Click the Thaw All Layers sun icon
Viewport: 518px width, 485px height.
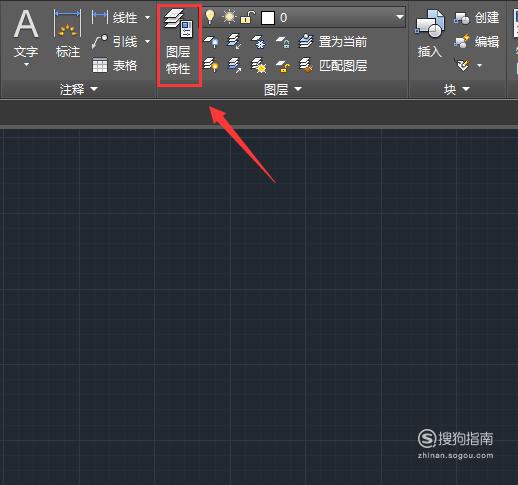pyautogui.click(x=259, y=65)
